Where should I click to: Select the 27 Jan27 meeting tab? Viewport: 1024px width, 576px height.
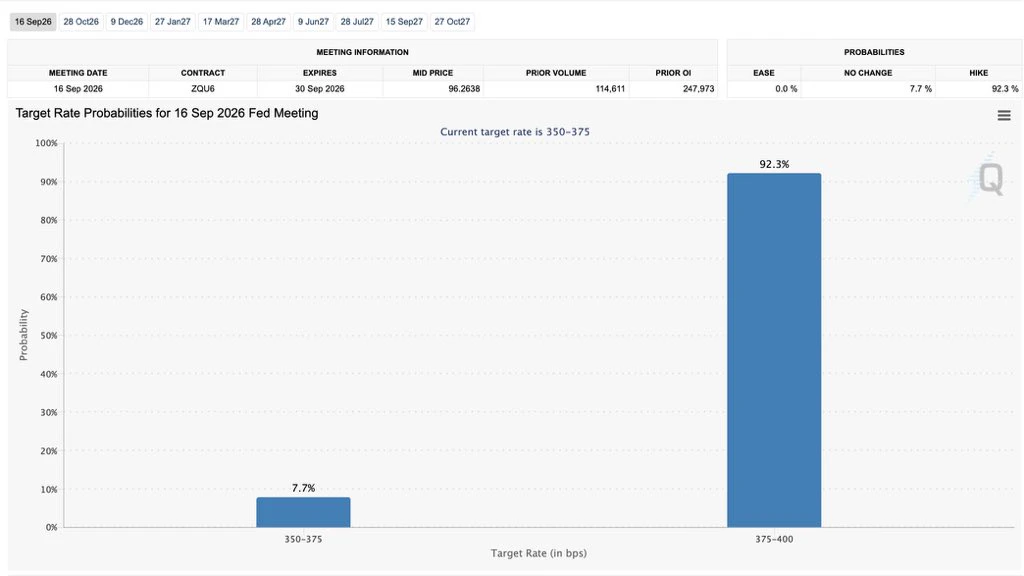click(x=172, y=22)
